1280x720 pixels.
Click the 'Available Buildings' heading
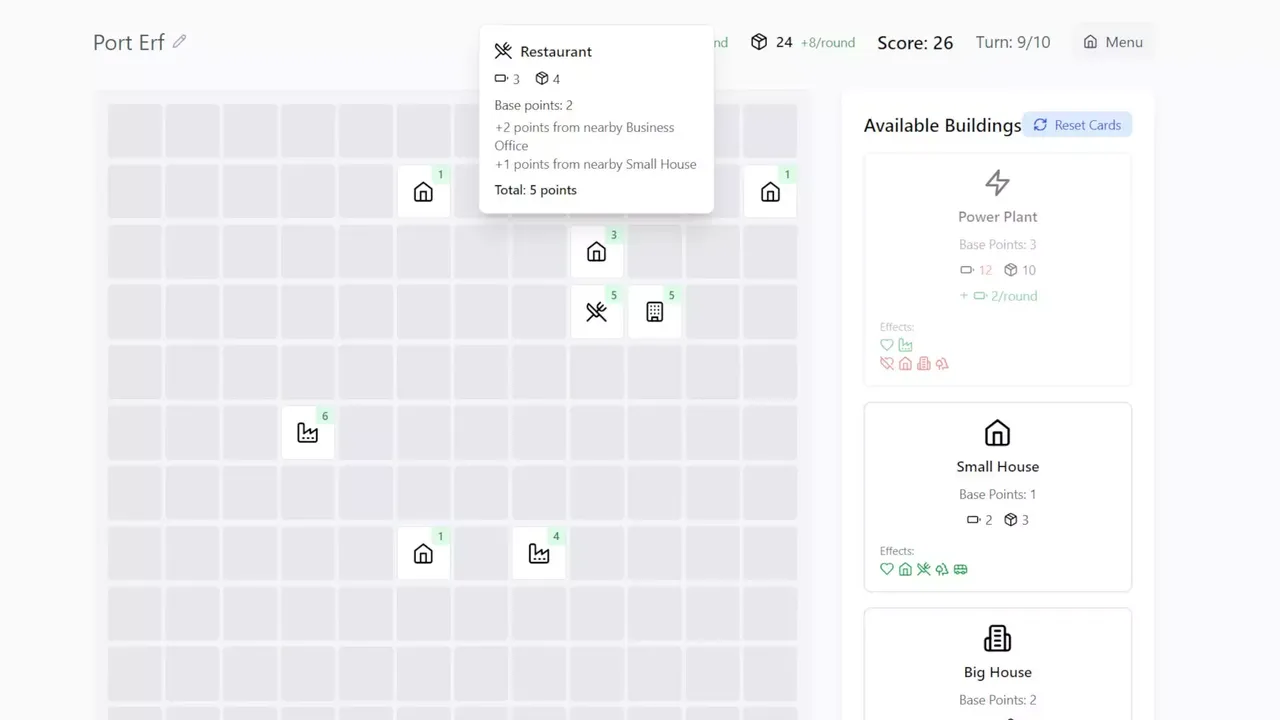pos(942,126)
